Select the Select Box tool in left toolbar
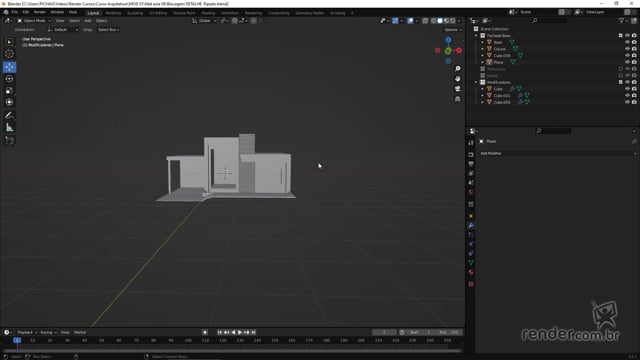Screen dimensions: 640x360 point(9,42)
